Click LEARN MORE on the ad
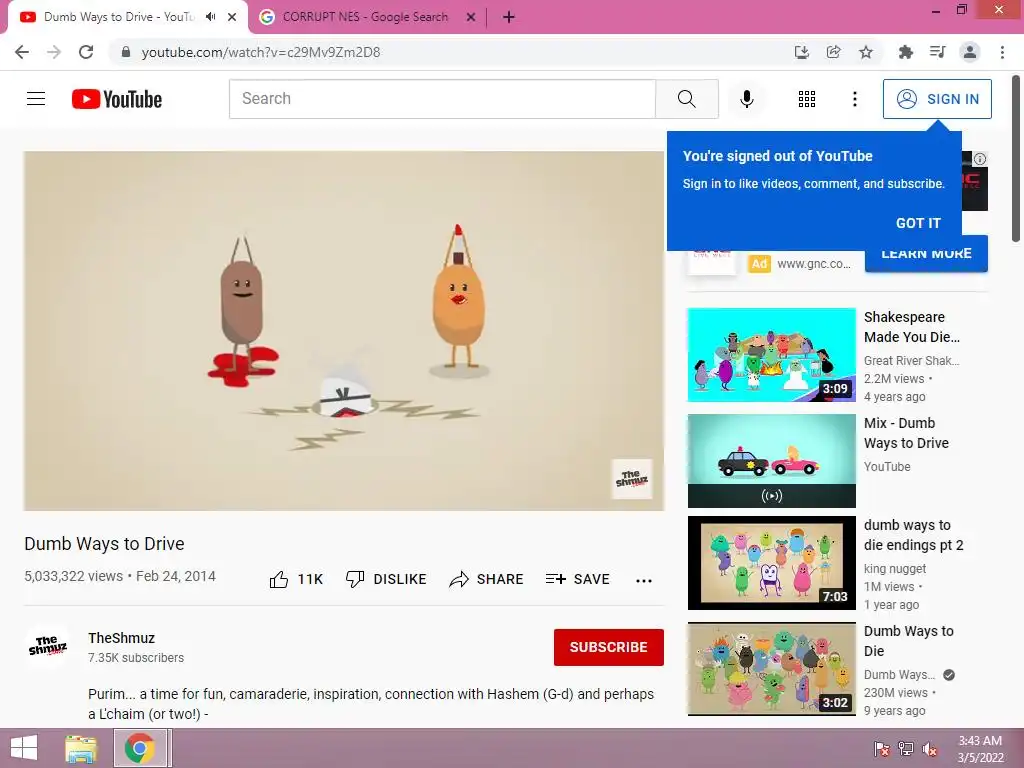The height and width of the screenshot is (768, 1024). tap(926, 255)
